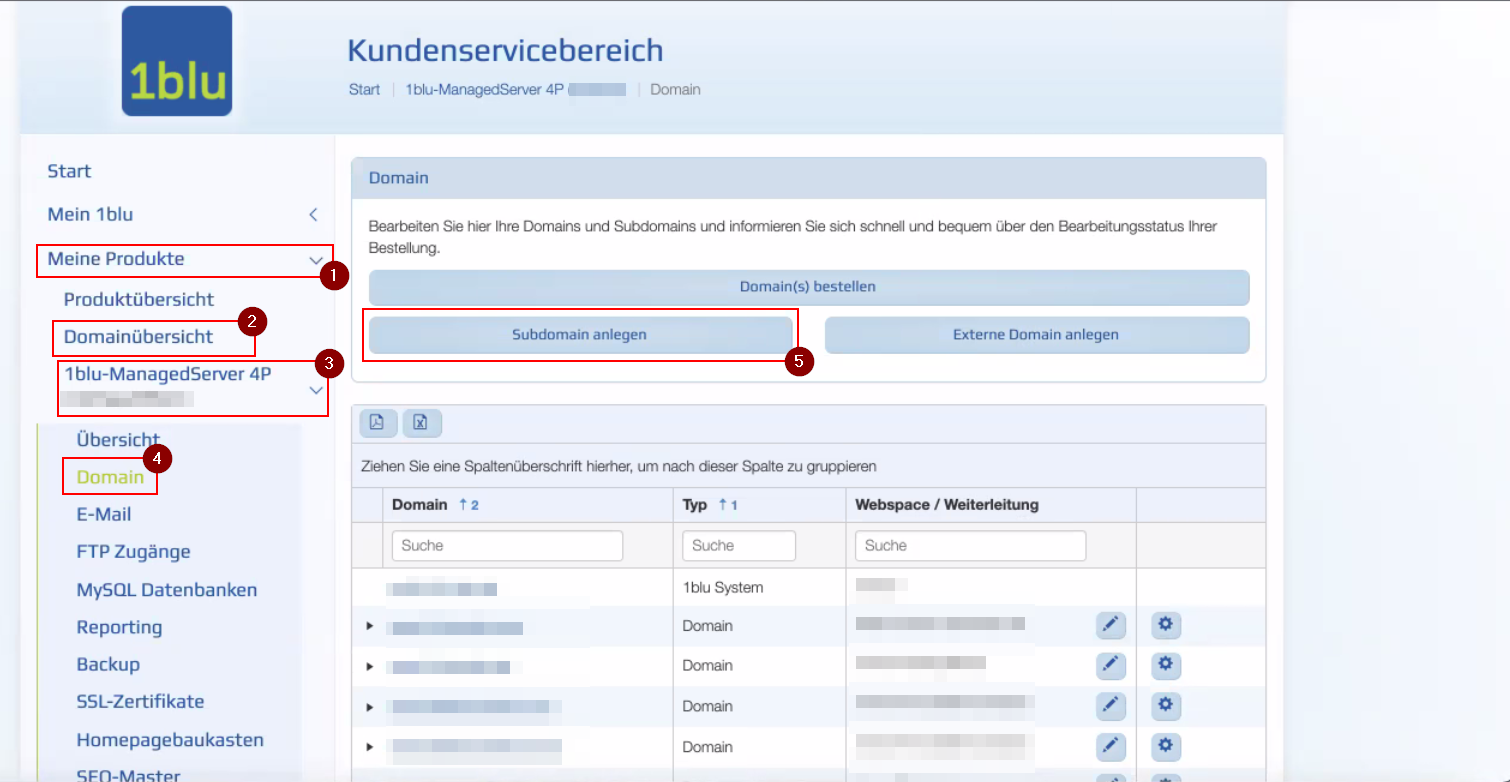This screenshot has height=782, width=1510.
Task: Focus the Typ column search field
Action: tap(739, 546)
